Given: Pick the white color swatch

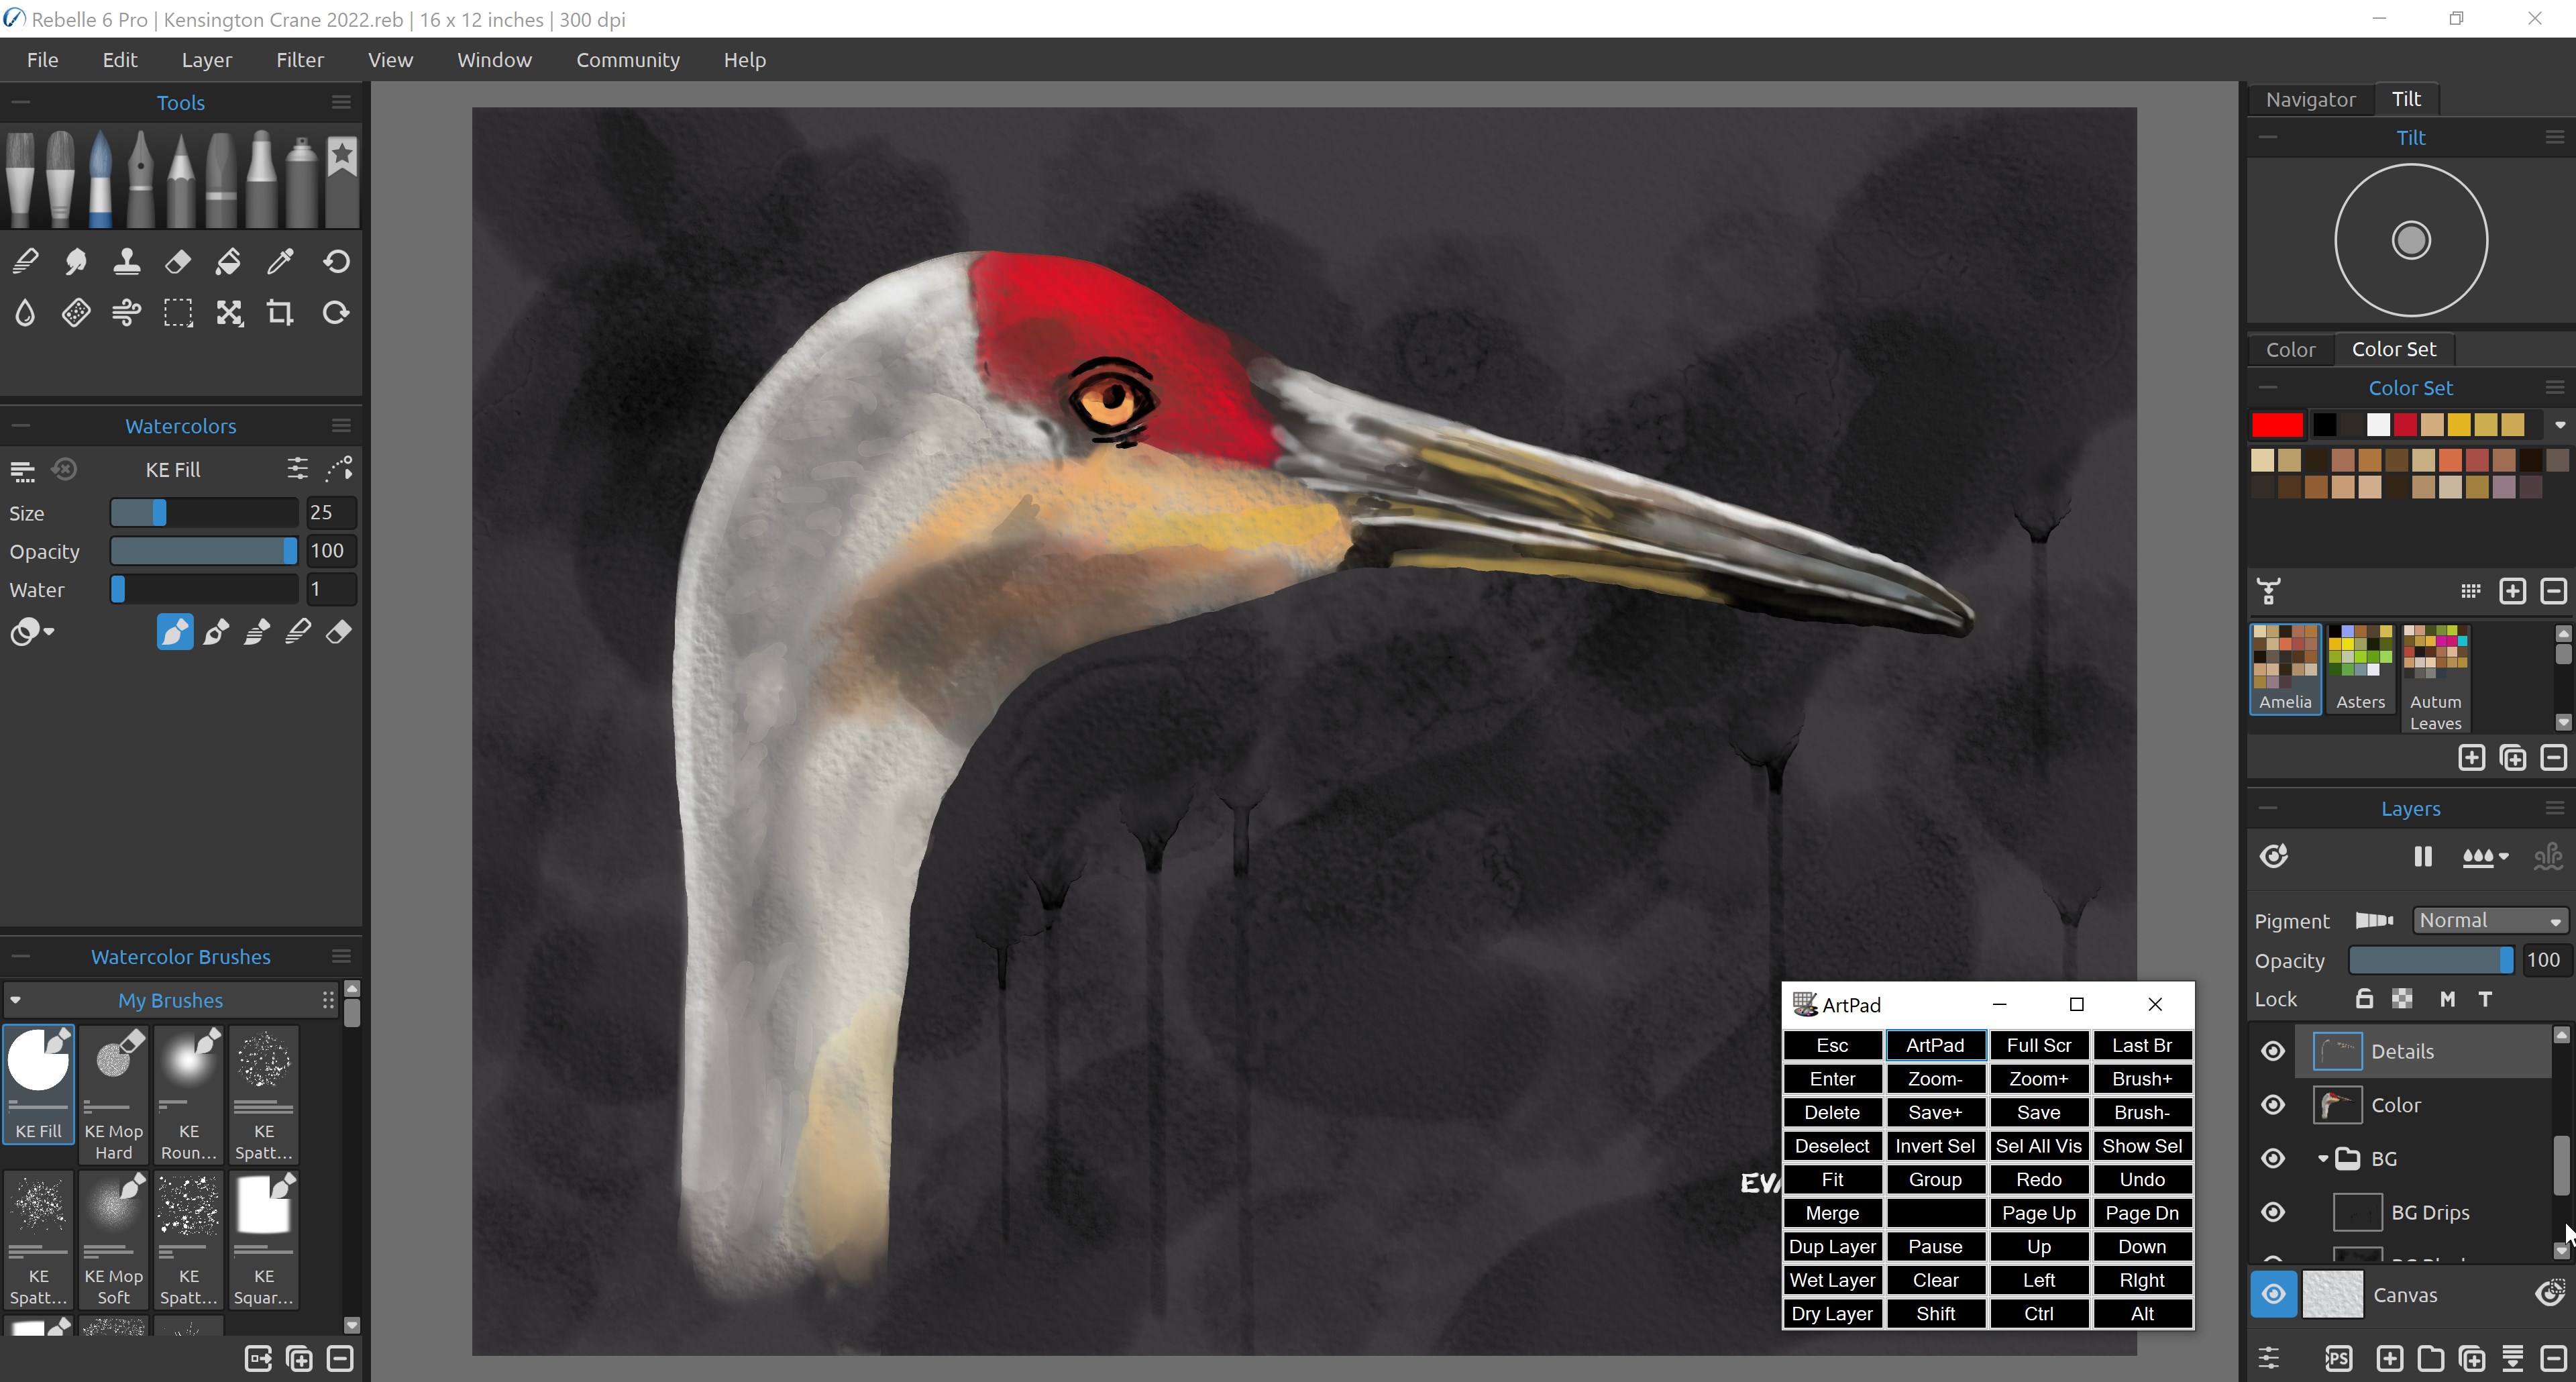Looking at the screenshot, I should point(2378,425).
